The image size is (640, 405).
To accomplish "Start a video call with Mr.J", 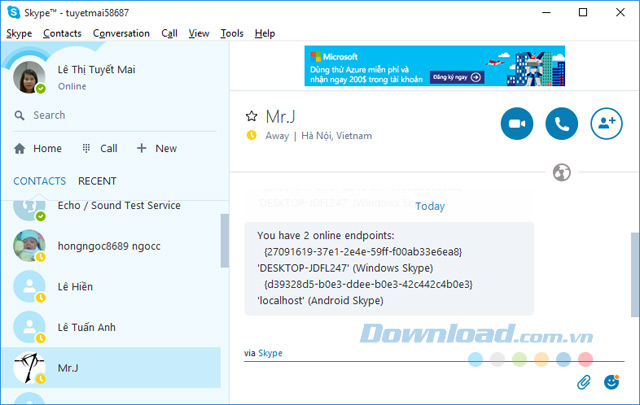I will tap(517, 123).
